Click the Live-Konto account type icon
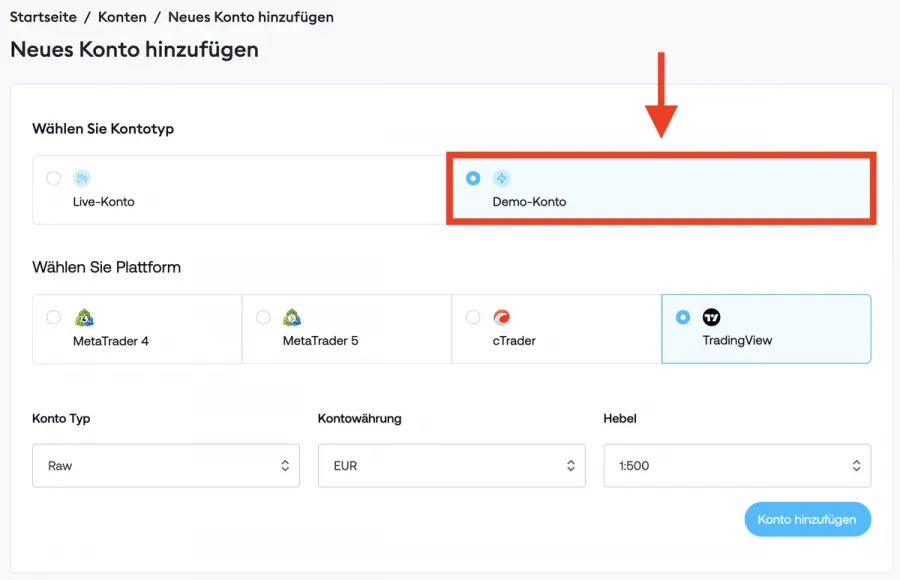900x580 pixels. (x=82, y=179)
